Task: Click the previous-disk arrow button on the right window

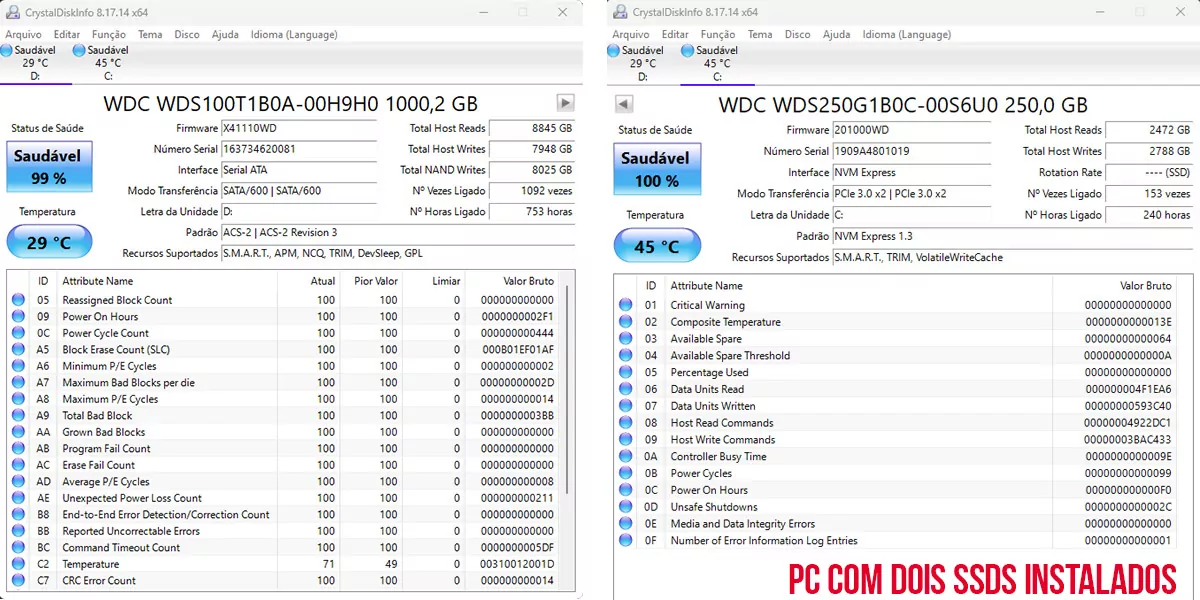Action: click(x=625, y=103)
